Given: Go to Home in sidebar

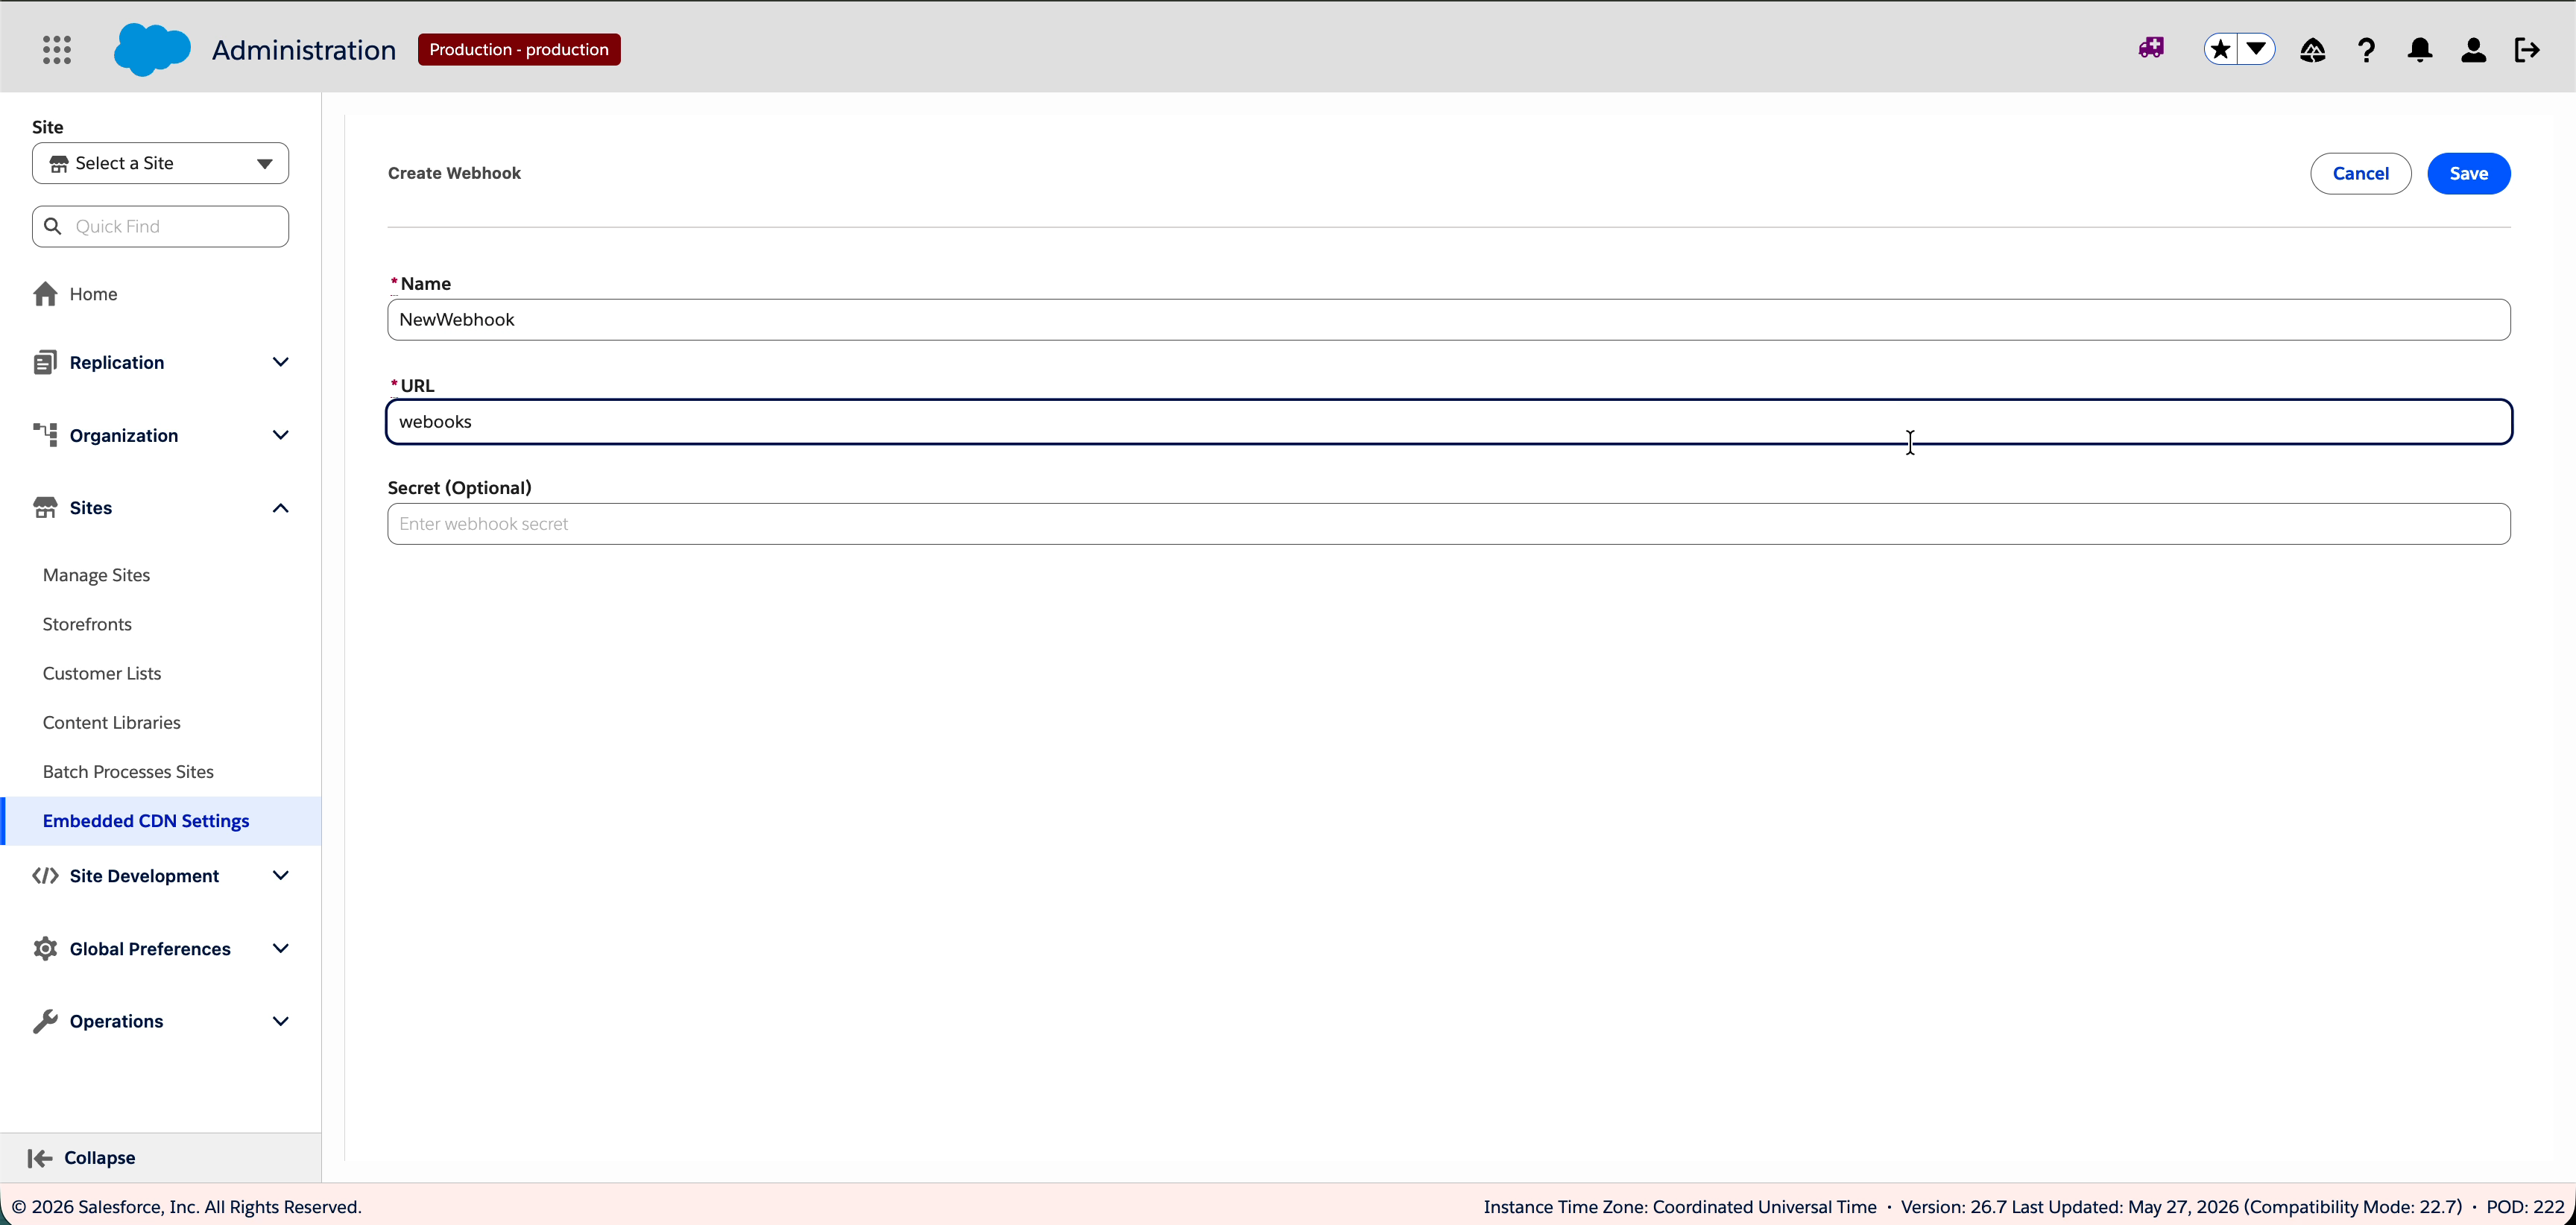Looking at the screenshot, I should pyautogui.click(x=93, y=294).
